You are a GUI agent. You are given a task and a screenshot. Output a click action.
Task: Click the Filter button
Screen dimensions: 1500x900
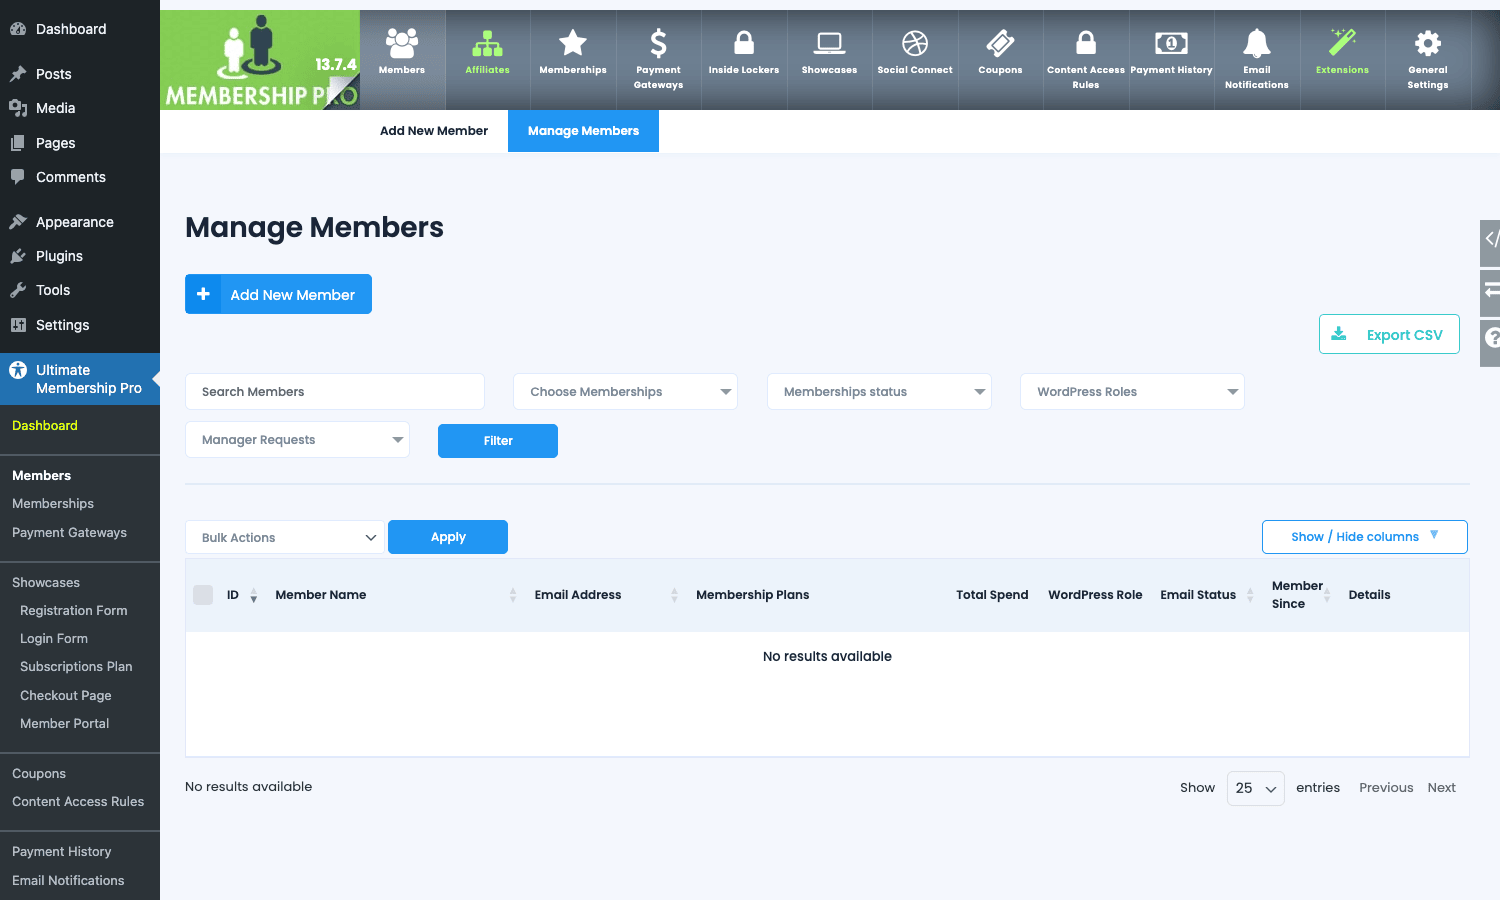[x=498, y=441]
